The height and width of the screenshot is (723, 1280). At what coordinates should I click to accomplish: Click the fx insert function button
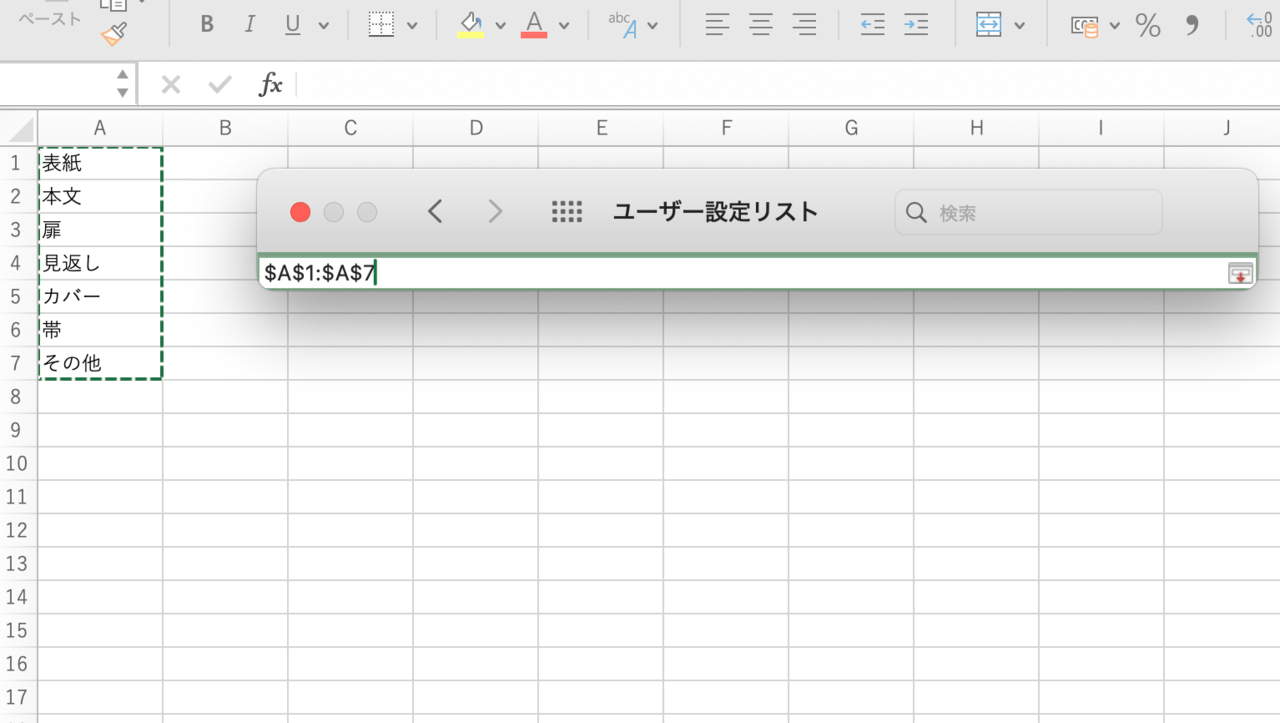pyautogui.click(x=270, y=85)
